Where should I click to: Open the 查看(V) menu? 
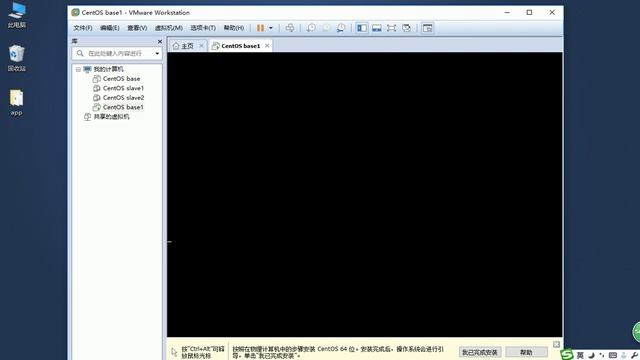137,28
